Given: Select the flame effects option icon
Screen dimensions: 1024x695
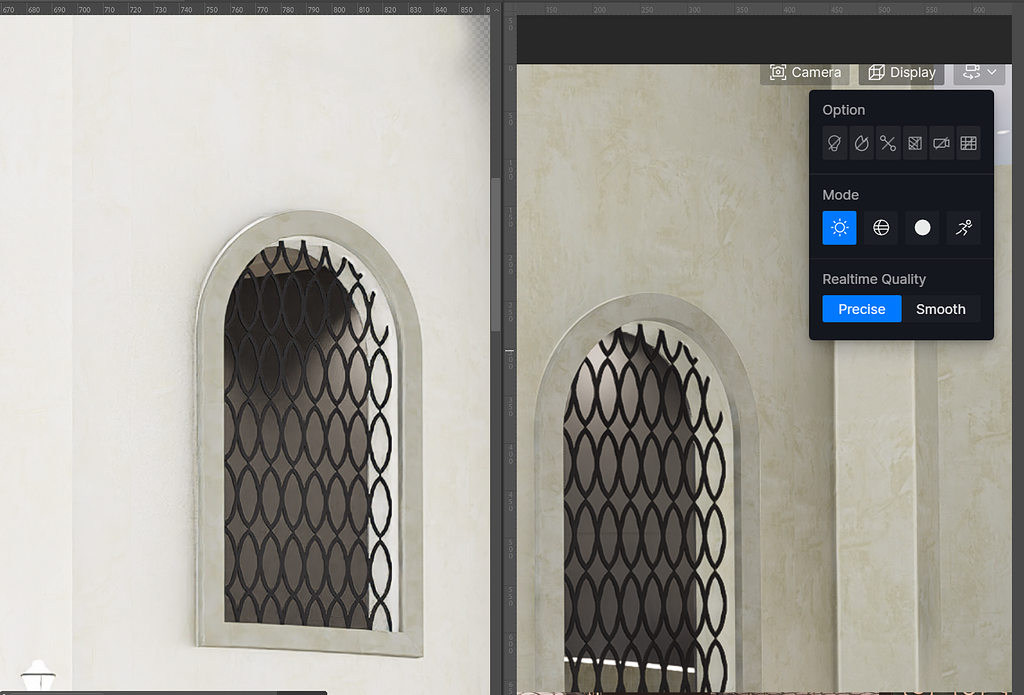Looking at the screenshot, I should click(x=861, y=143).
